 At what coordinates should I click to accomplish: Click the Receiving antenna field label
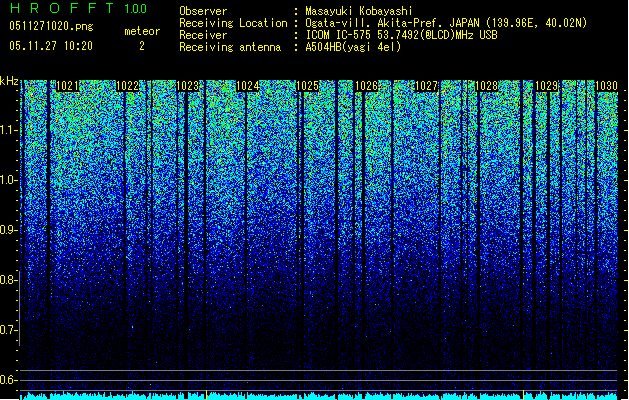[230, 47]
